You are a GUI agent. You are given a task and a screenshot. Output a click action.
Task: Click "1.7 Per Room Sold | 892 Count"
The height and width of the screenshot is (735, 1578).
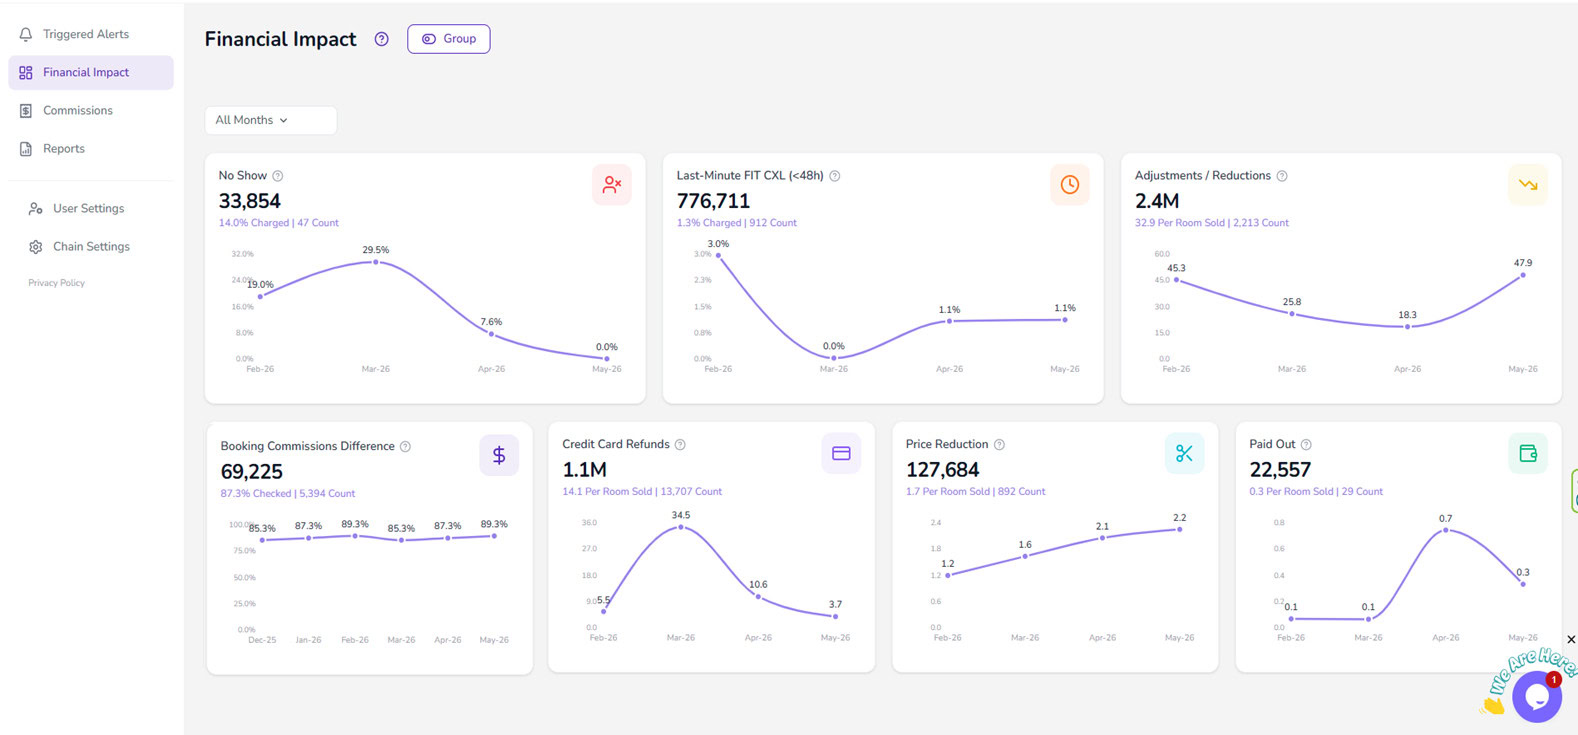coord(975,492)
